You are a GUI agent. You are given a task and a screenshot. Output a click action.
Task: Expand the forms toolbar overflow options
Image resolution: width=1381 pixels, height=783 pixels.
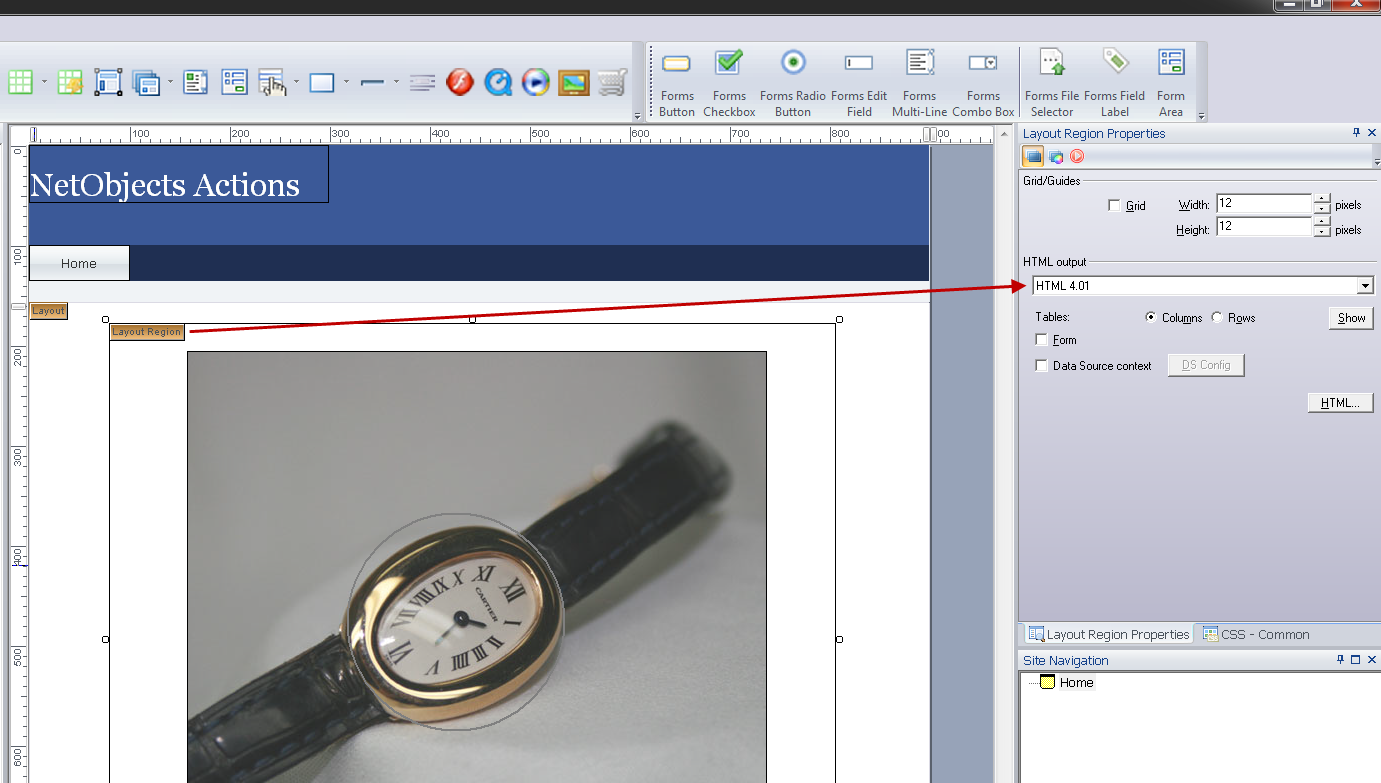(1201, 116)
